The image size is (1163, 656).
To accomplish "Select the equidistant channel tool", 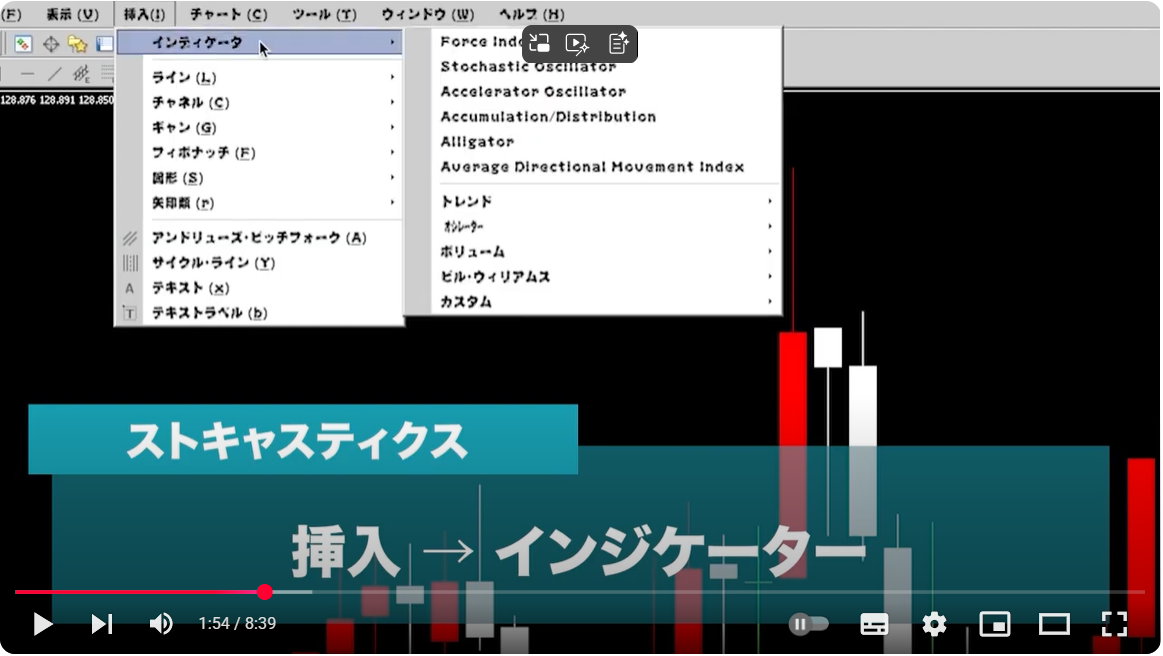I will pyautogui.click(x=81, y=74).
